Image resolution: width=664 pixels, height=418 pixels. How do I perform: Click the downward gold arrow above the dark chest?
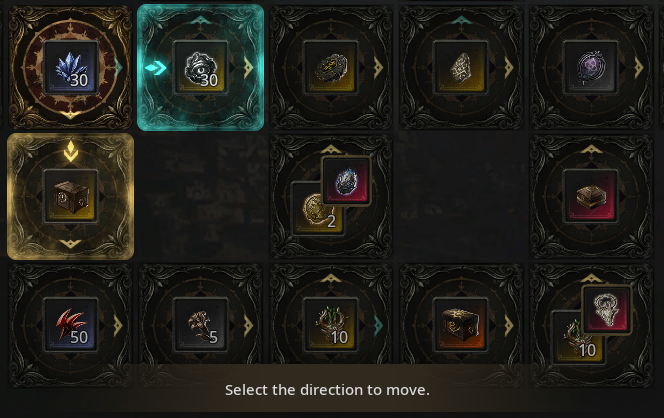pos(71,152)
